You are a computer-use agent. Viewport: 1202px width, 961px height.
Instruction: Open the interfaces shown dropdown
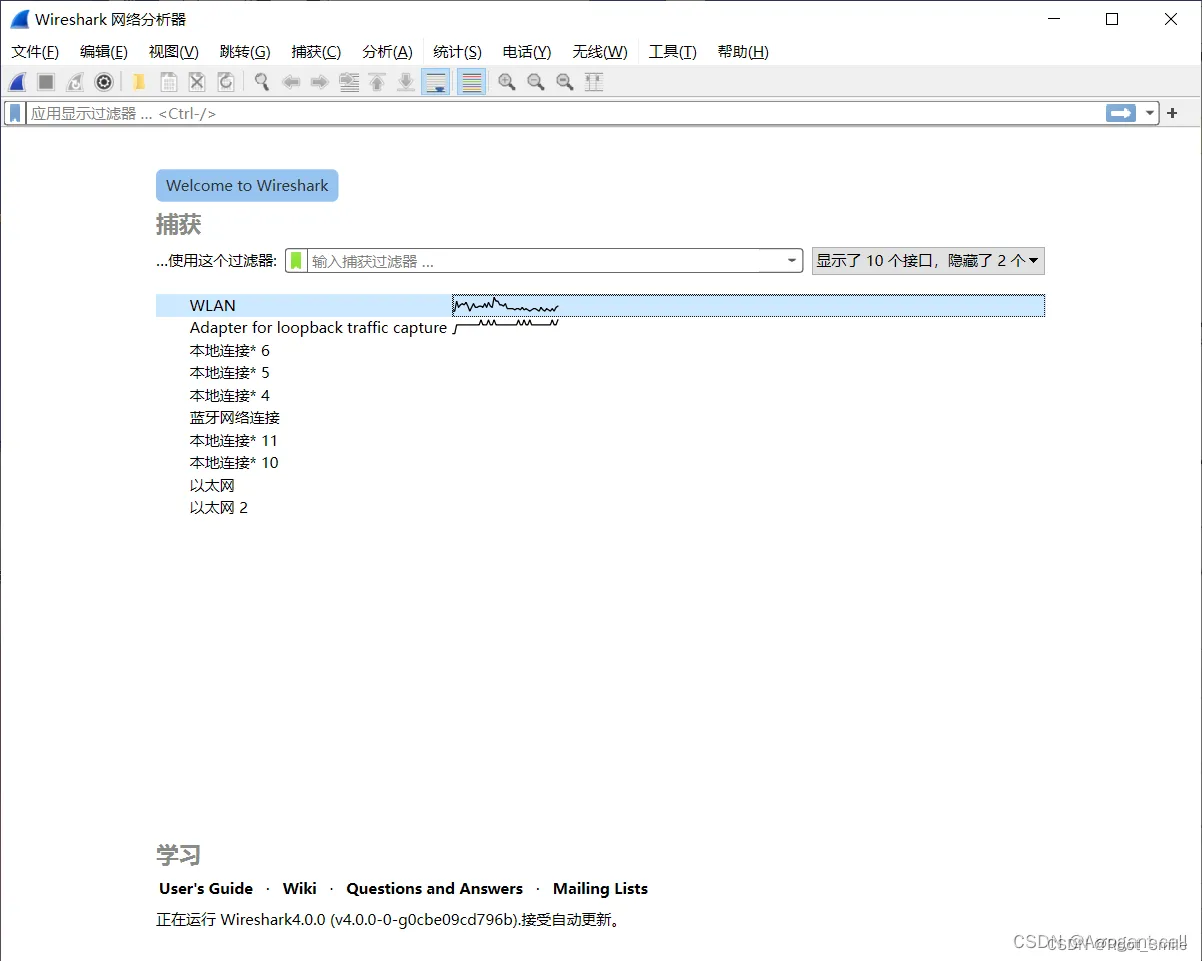(928, 261)
